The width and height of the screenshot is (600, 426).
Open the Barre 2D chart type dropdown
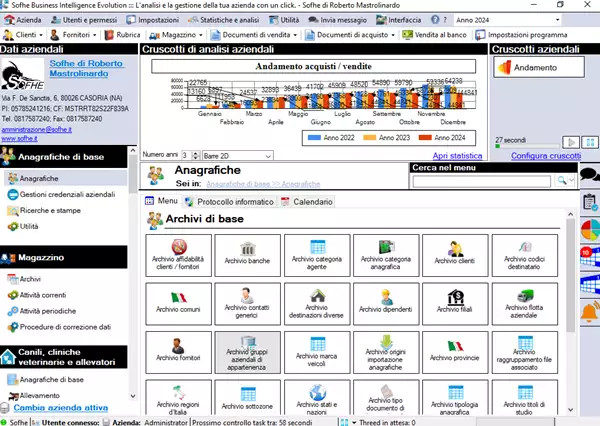coord(268,156)
